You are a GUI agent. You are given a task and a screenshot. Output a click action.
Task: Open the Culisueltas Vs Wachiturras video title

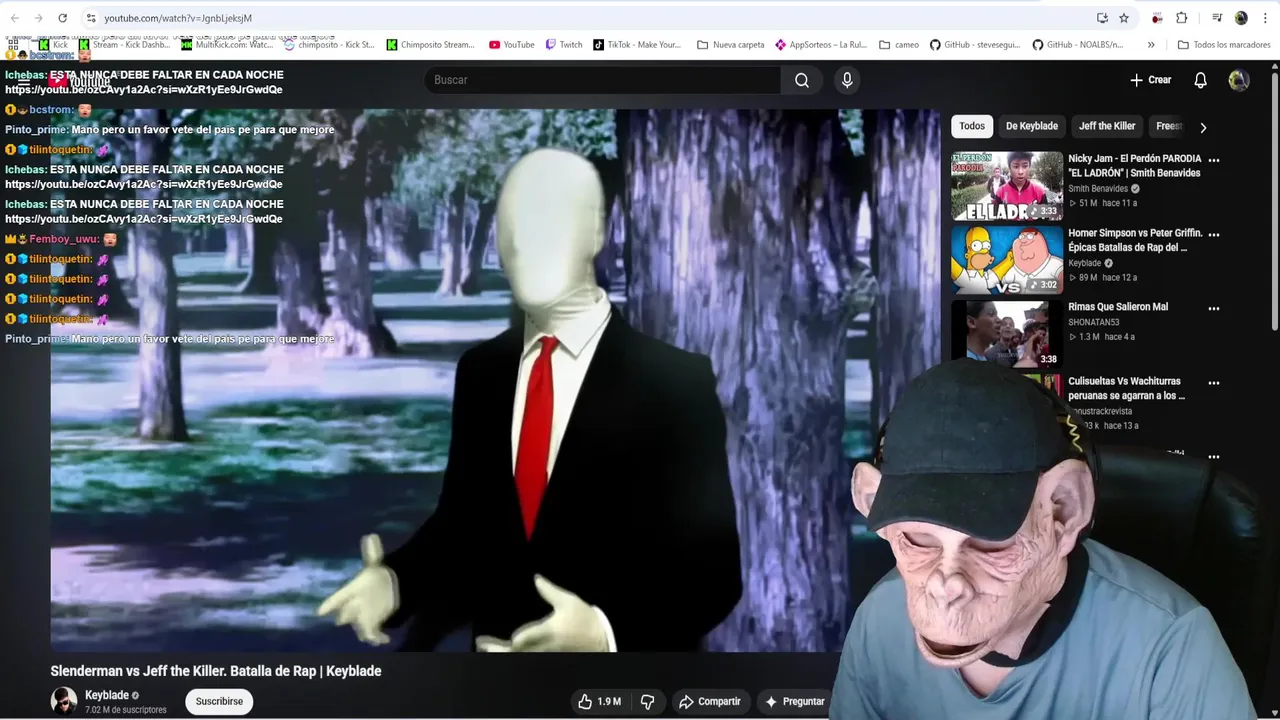(1126, 388)
